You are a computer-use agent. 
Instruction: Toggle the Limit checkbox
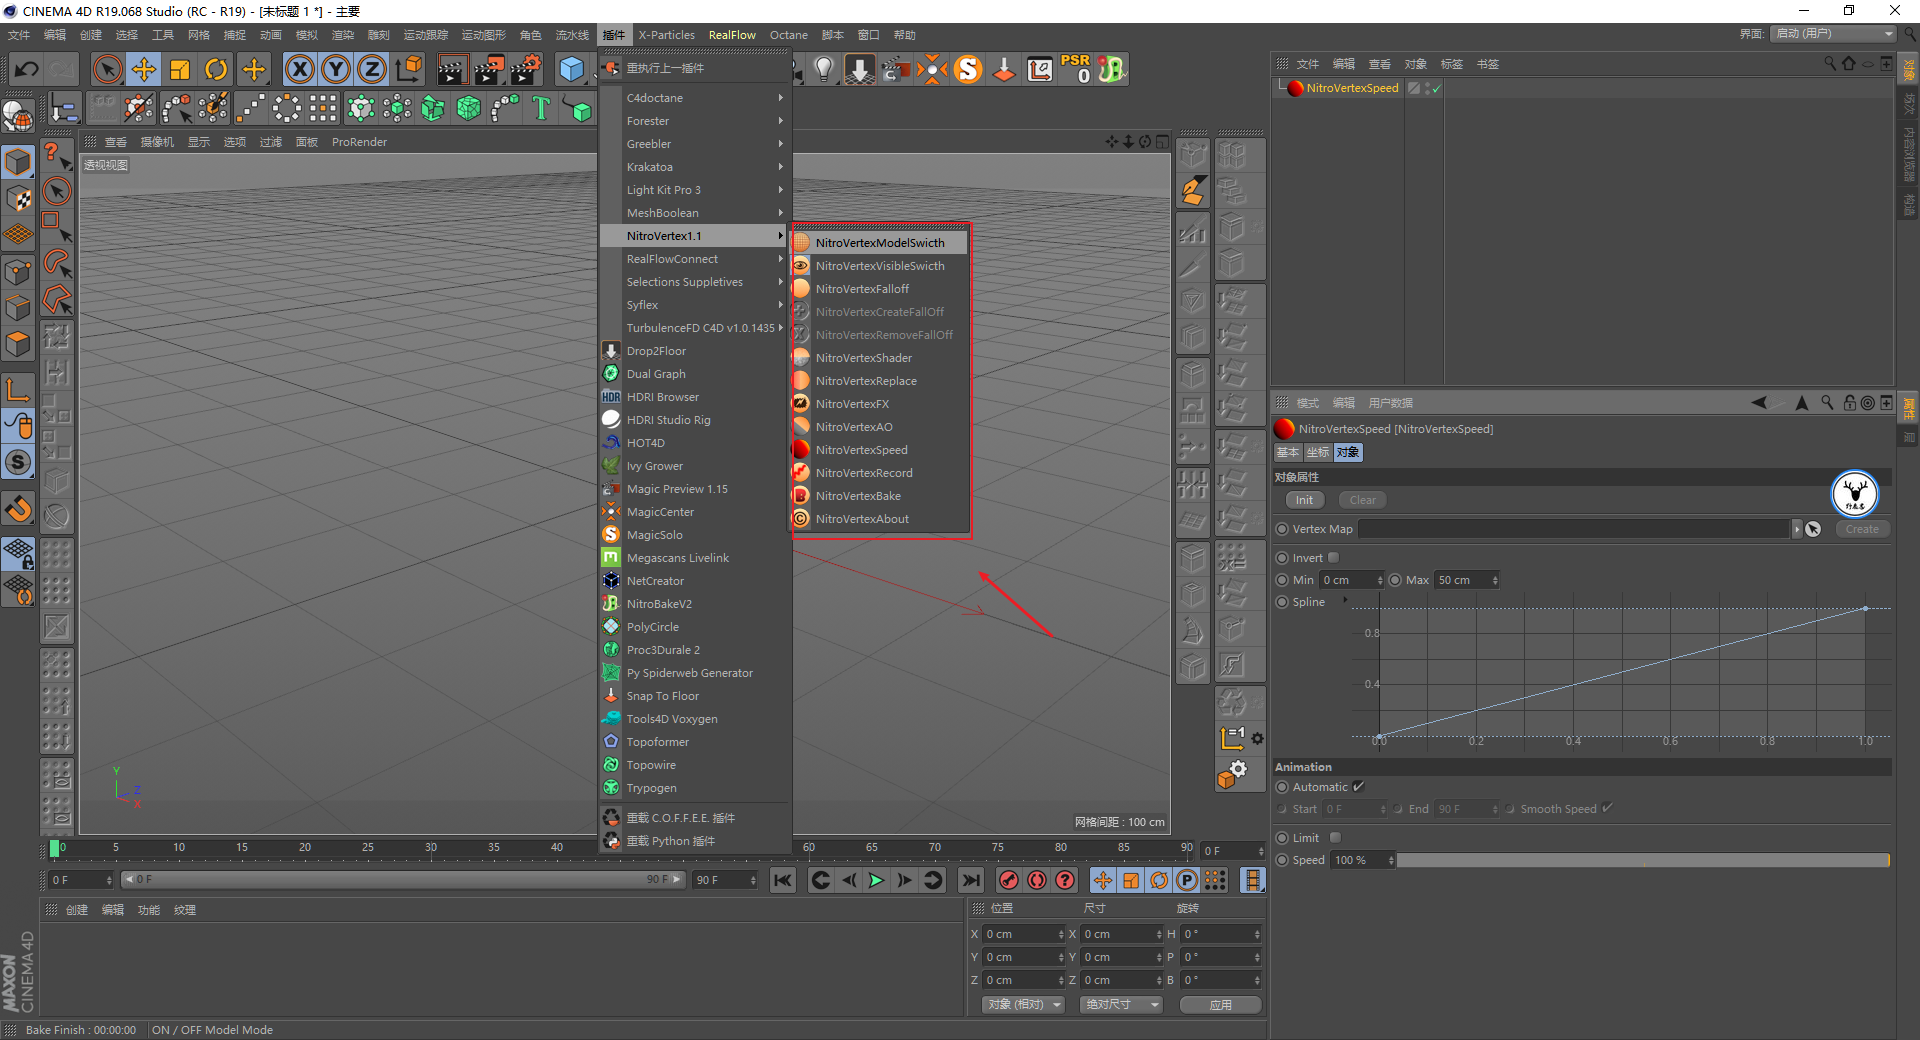click(x=1335, y=838)
